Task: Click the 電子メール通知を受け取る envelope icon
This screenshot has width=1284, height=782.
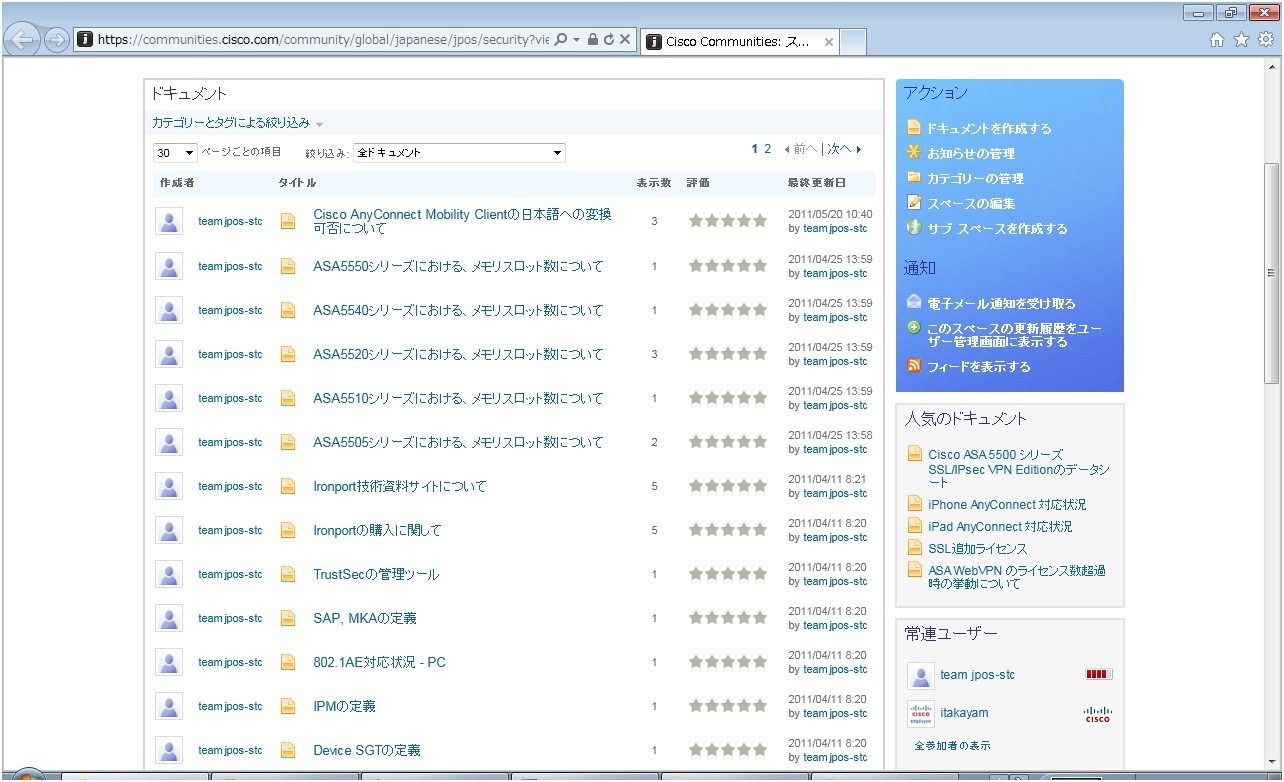Action: (x=913, y=302)
